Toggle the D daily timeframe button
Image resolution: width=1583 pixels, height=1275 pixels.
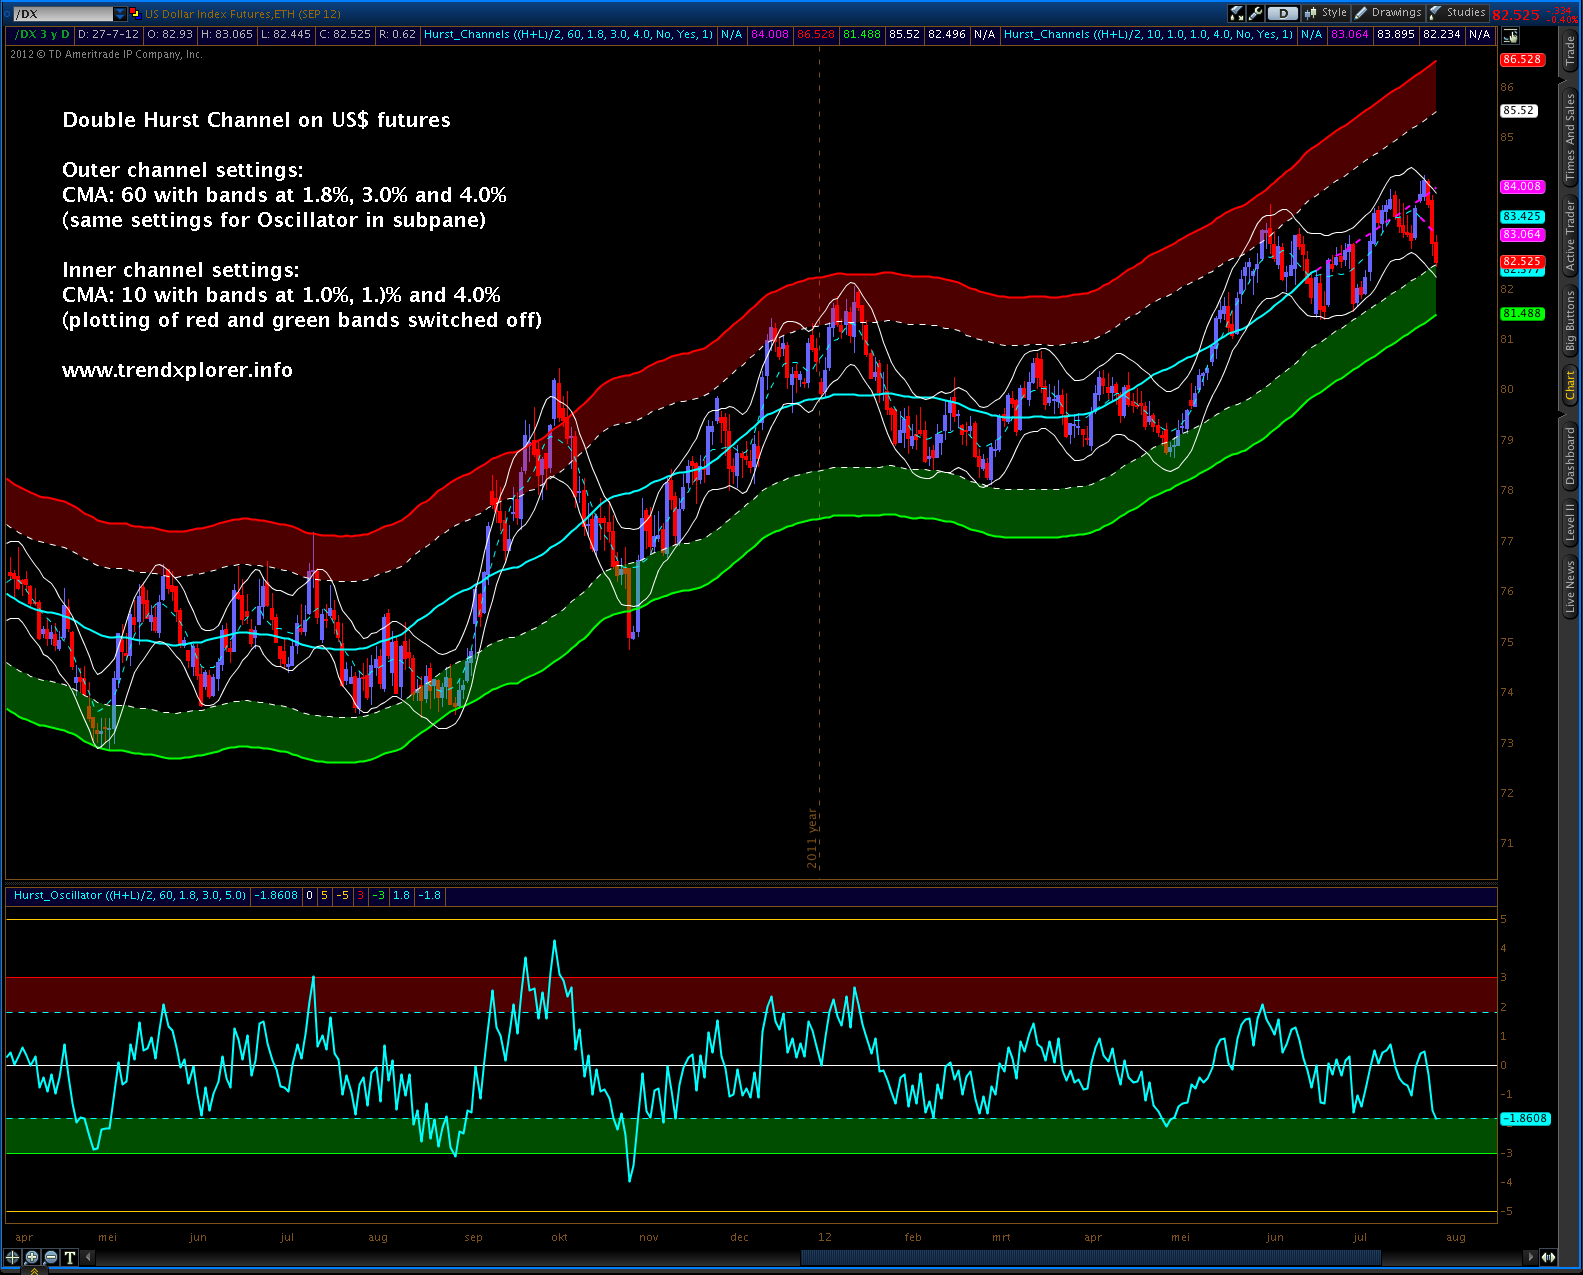1283,13
